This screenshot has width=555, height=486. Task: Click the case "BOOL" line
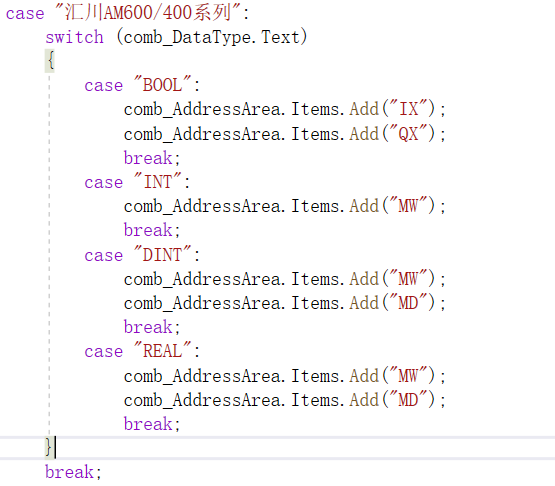(142, 85)
